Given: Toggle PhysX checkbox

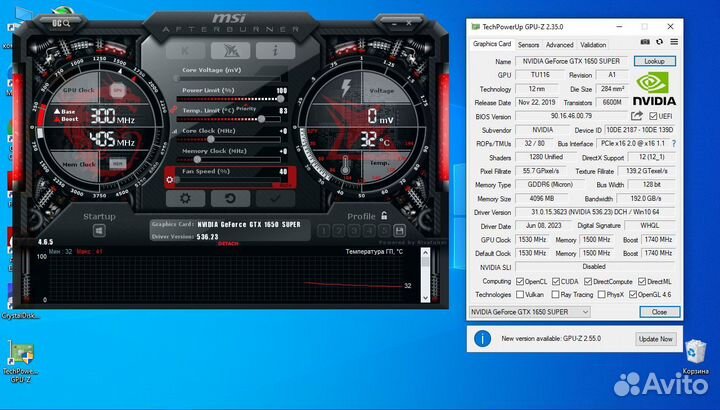Looking at the screenshot, I should coord(602,294).
